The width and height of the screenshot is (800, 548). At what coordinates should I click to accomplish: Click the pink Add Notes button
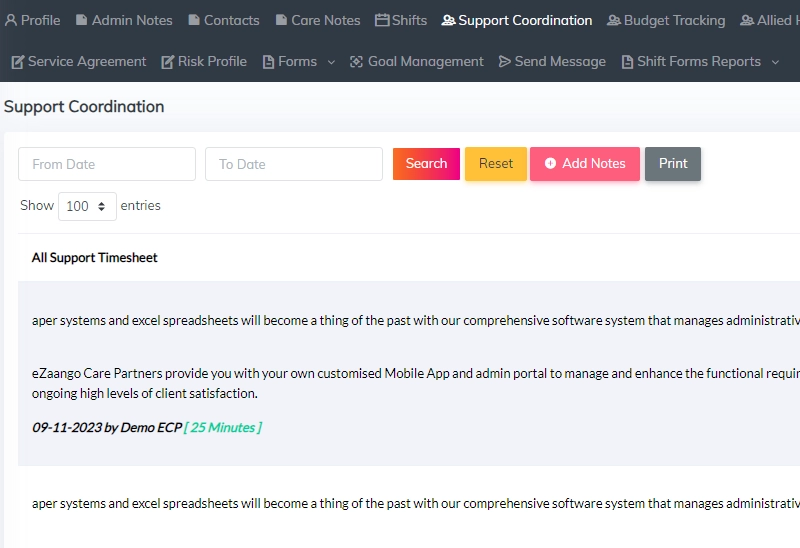(585, 163)
